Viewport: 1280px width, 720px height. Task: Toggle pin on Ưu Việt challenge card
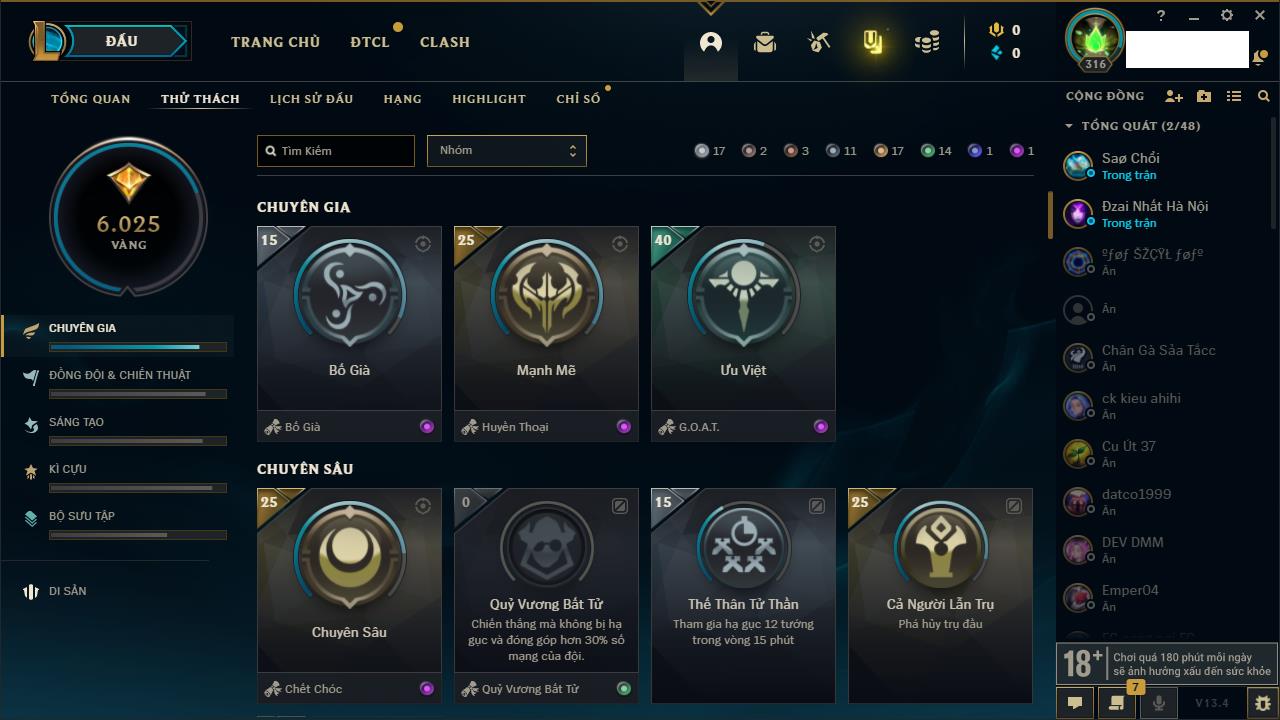817,244
